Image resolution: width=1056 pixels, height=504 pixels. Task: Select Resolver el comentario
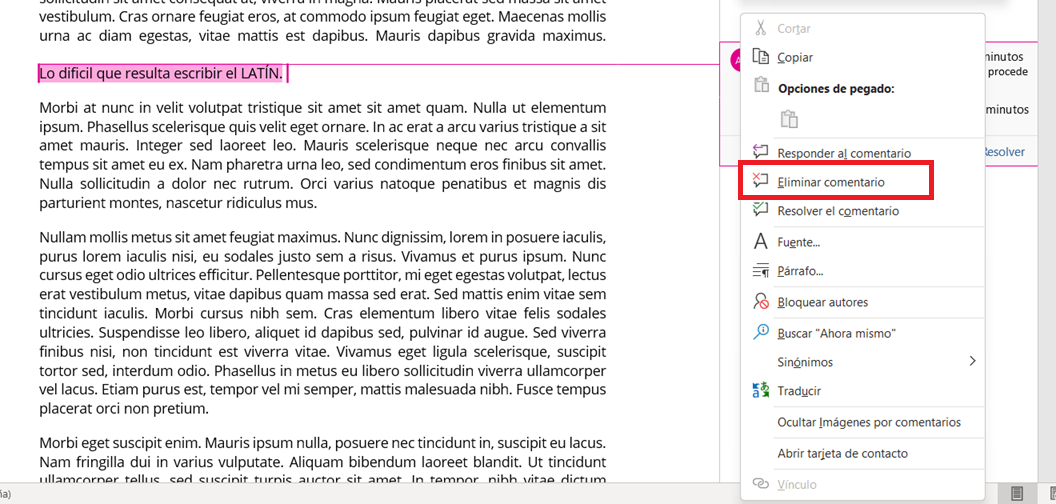pyautogui.click(x=838, y=211)
